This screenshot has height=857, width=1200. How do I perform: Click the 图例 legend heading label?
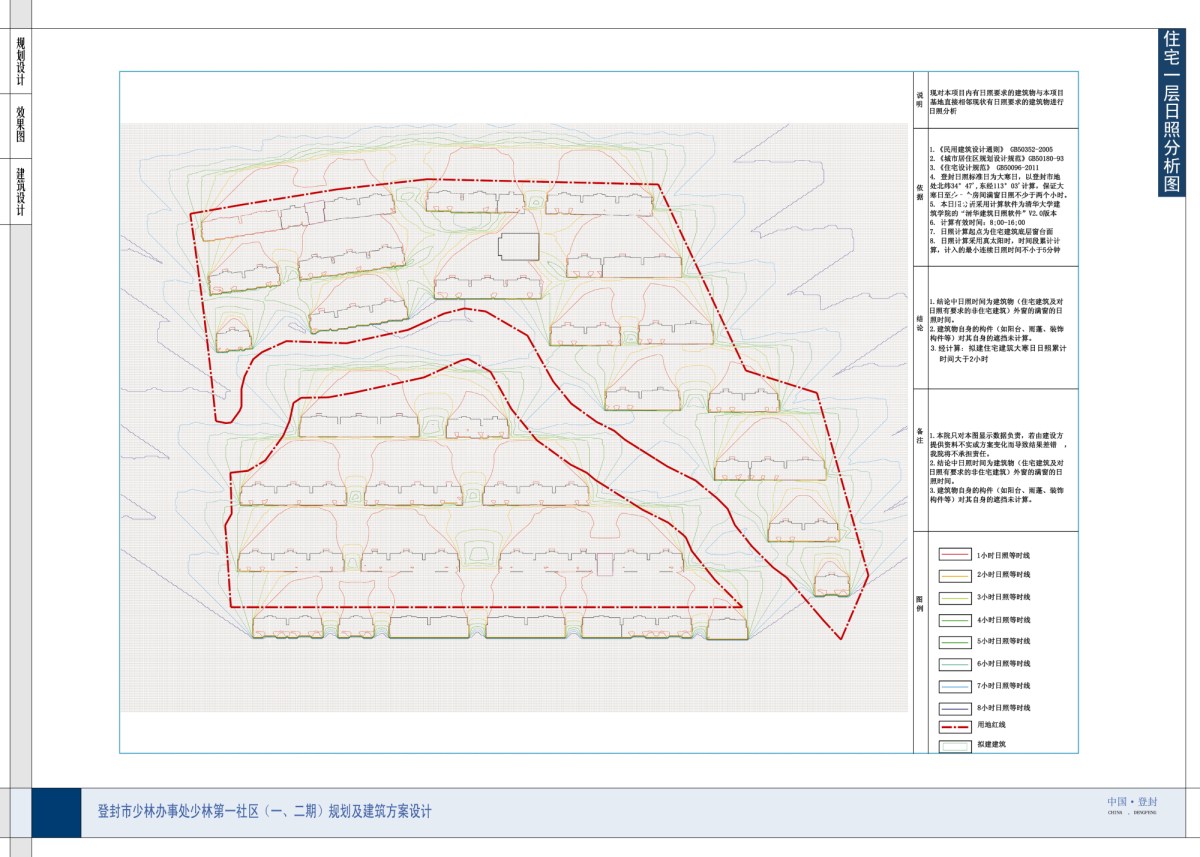coord(920,602)
